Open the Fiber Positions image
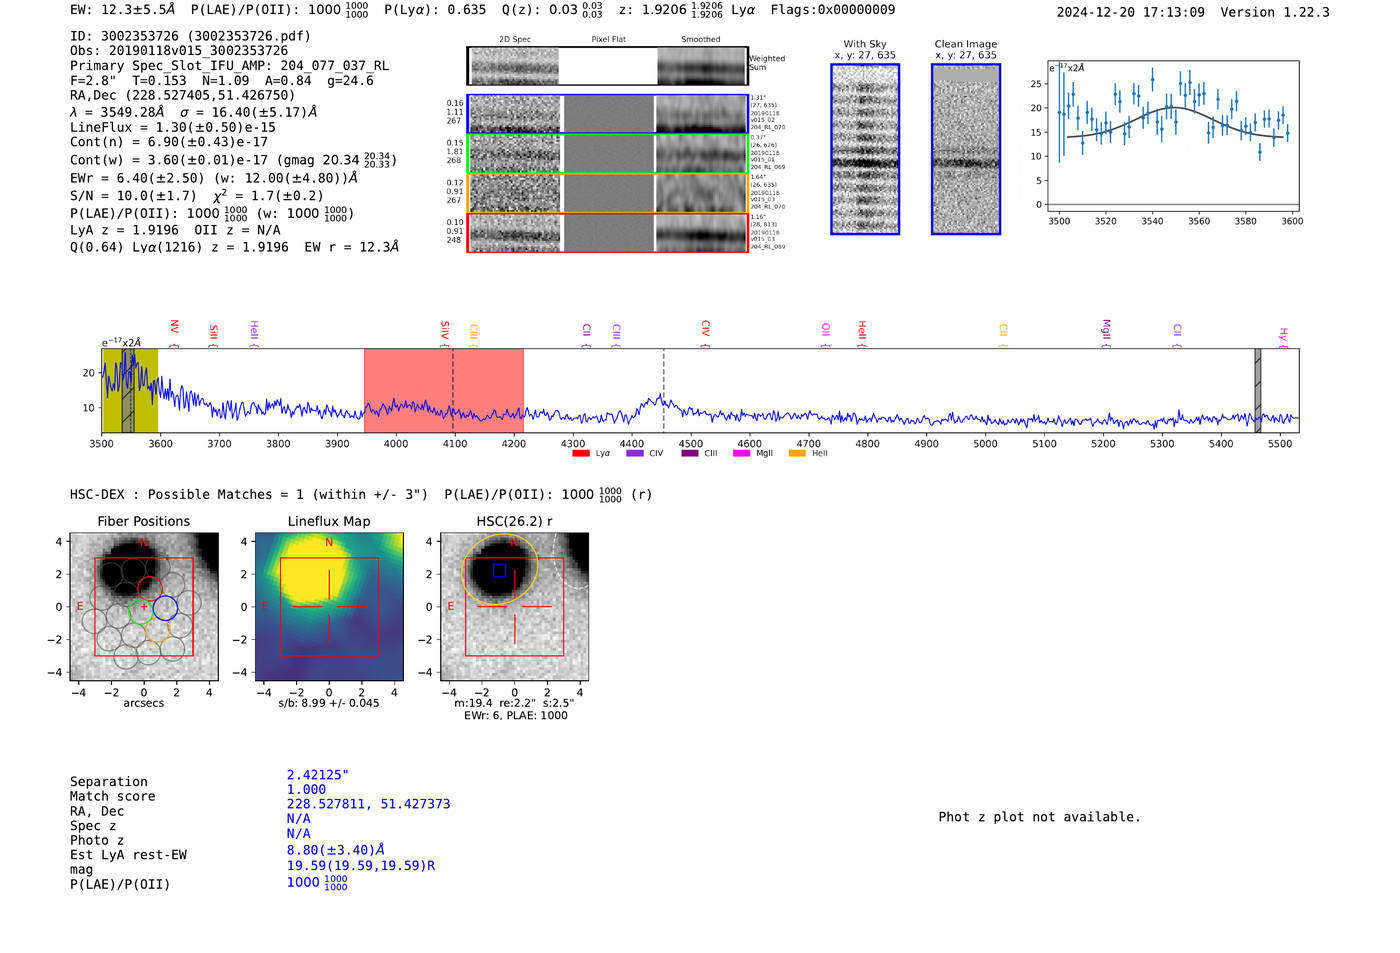Image resolution: width=1400 pixels, height=953 pixels. 144,607
